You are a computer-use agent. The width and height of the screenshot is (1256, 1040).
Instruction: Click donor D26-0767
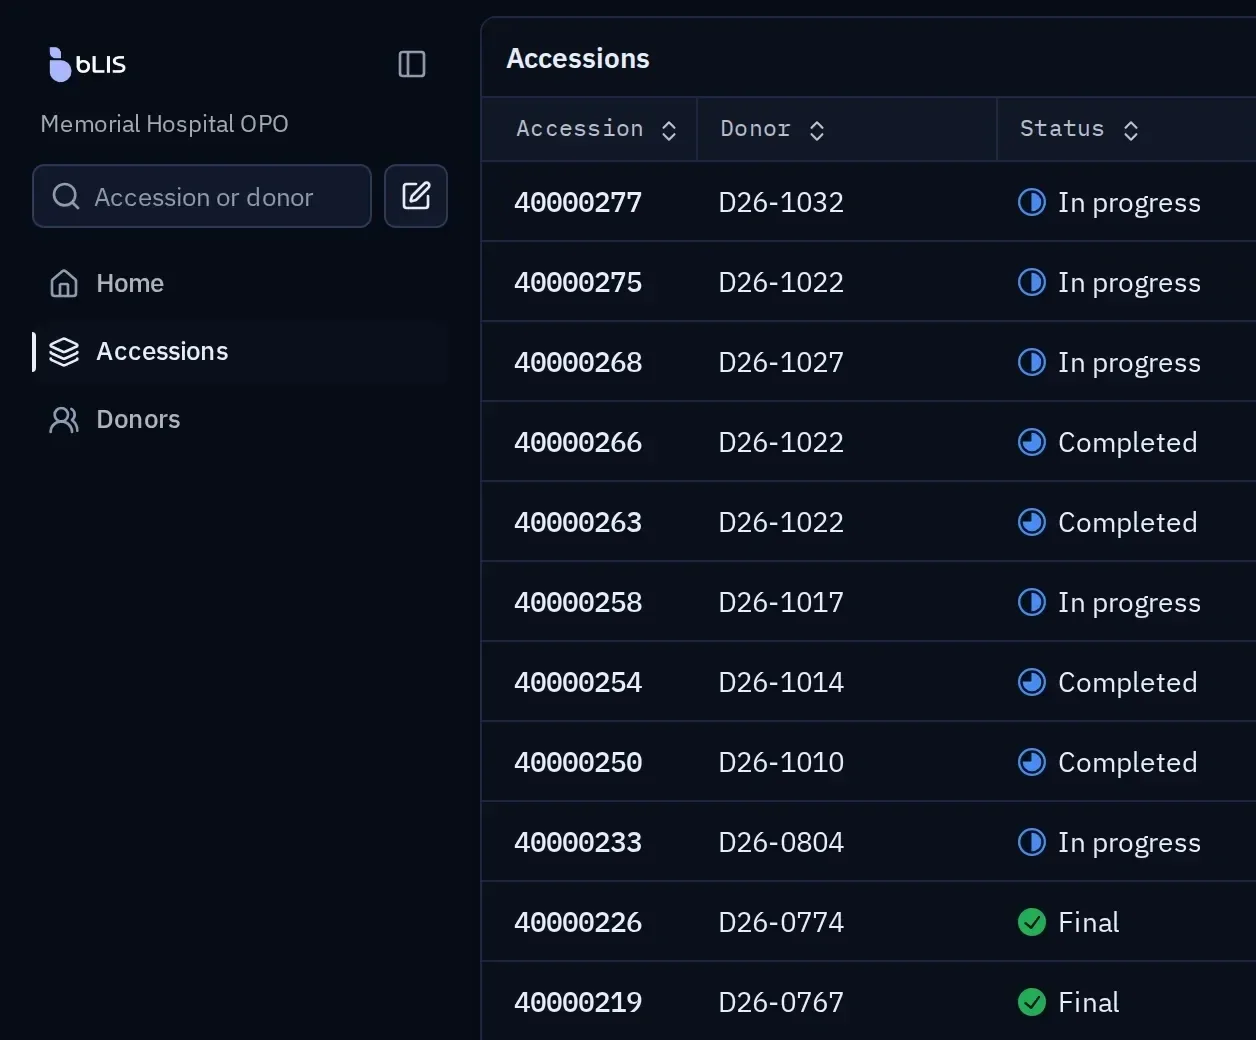(x=781, y=1002)
